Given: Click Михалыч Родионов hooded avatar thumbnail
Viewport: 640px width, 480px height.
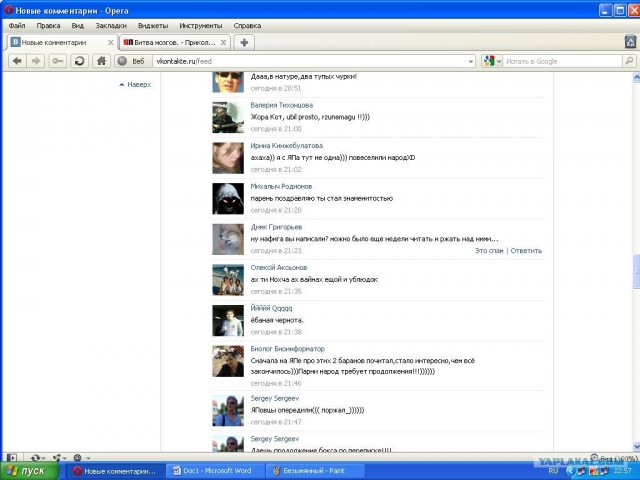Looking at the screenshot, I should 228,198.
